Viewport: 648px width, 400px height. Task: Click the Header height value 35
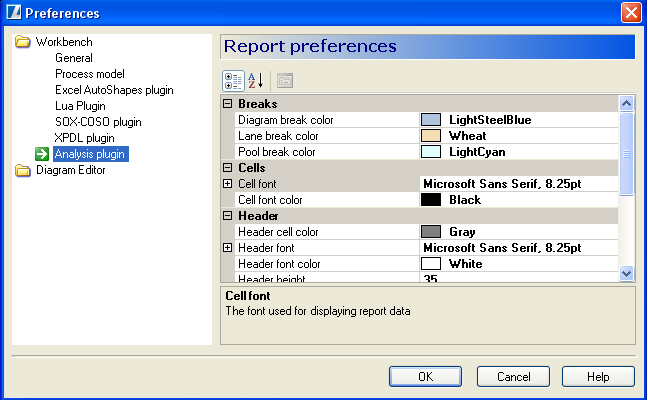[x=430, y=279]
